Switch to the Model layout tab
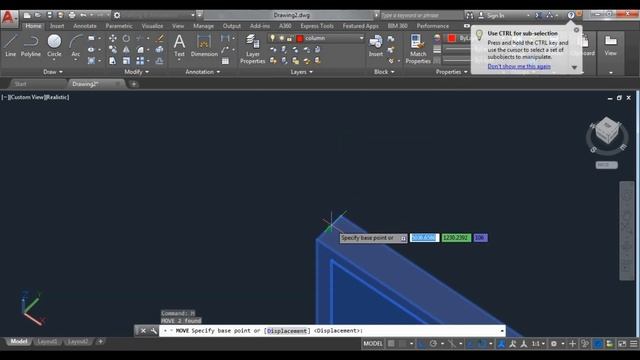 [x=19, y=342]
